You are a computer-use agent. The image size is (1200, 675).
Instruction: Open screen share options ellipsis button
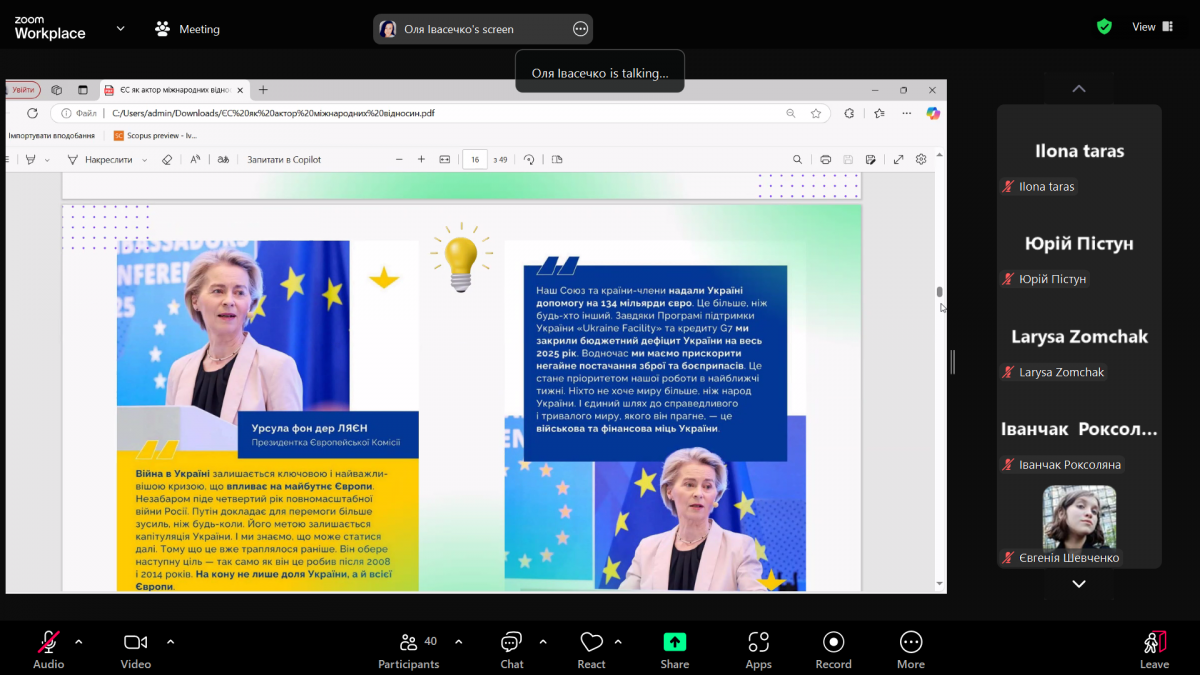click(580, 29)
